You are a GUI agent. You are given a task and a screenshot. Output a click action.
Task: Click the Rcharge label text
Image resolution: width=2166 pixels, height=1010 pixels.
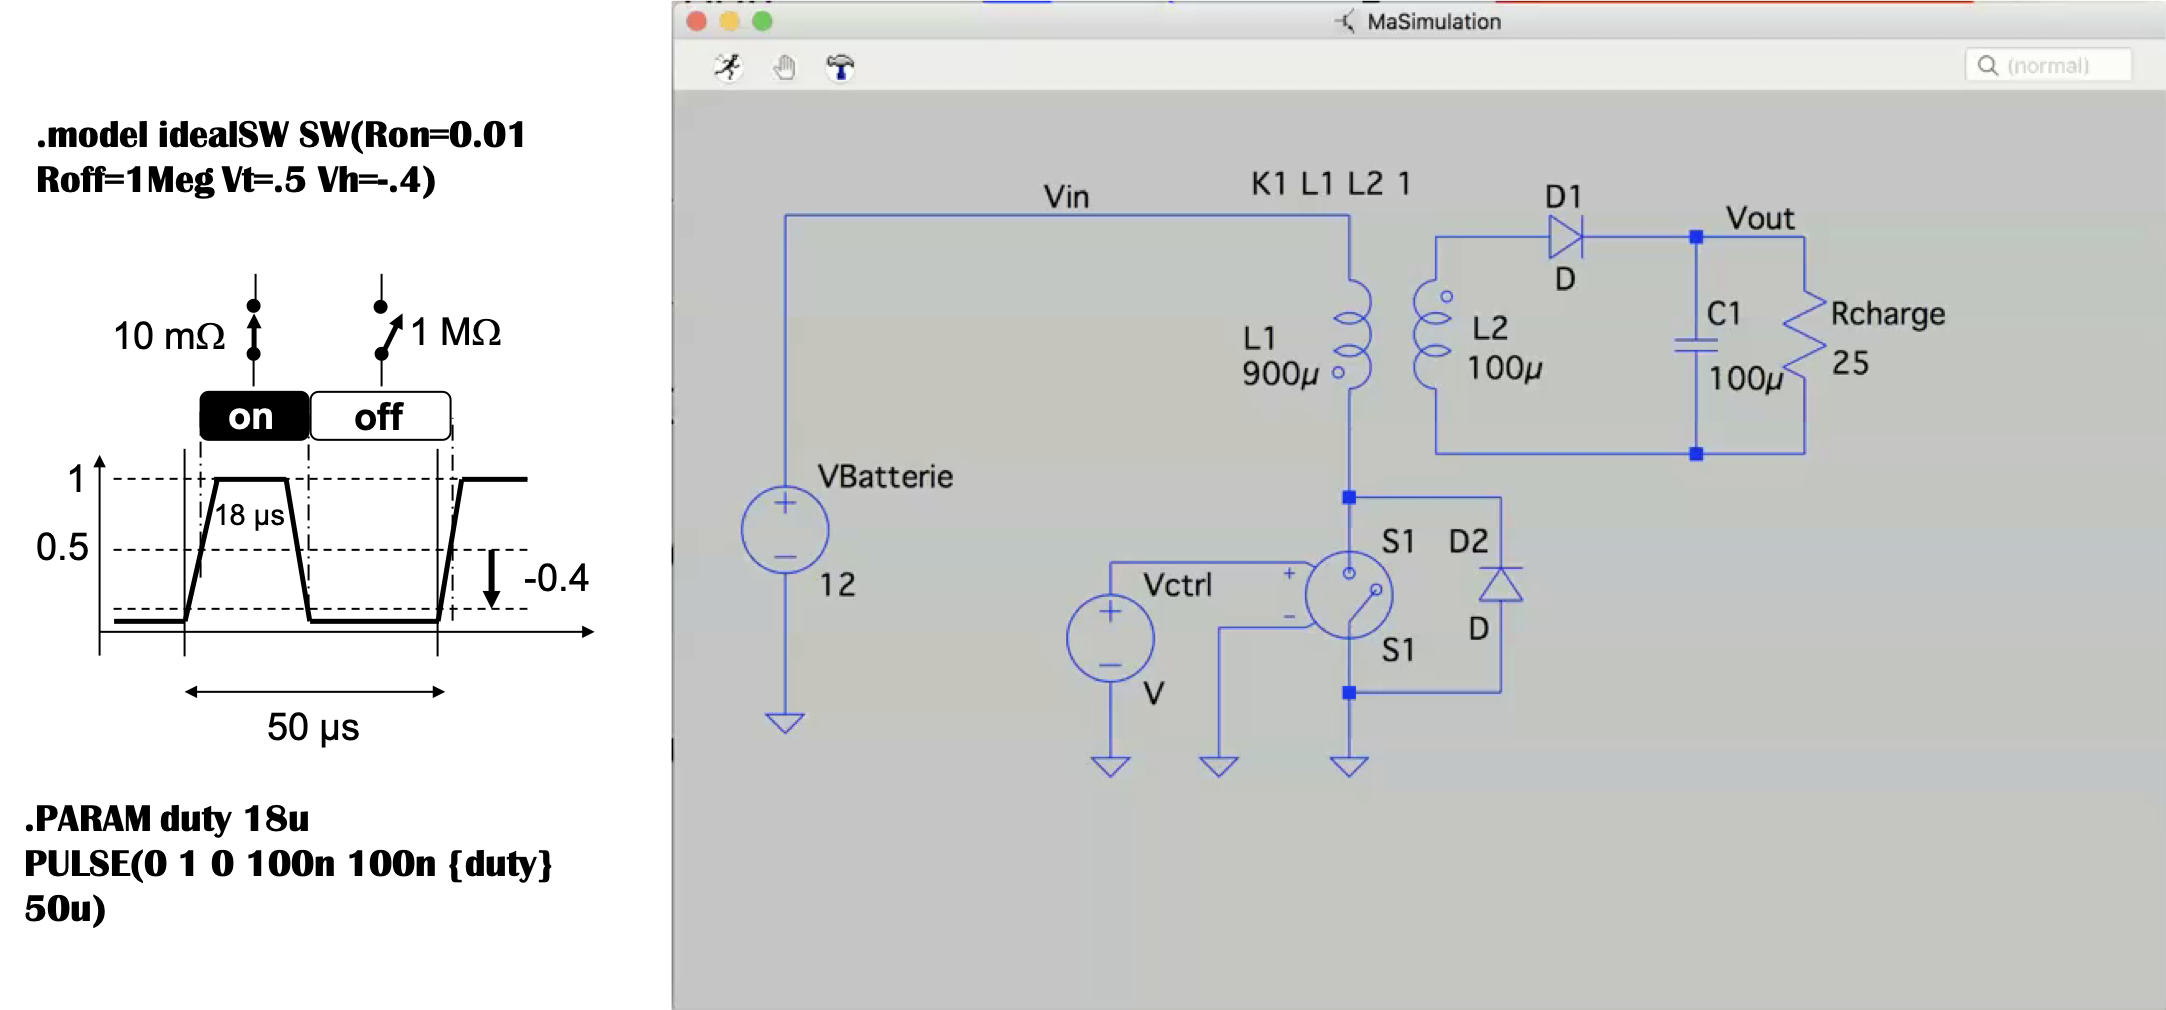pyautogui.click(x=1888, y=314)
